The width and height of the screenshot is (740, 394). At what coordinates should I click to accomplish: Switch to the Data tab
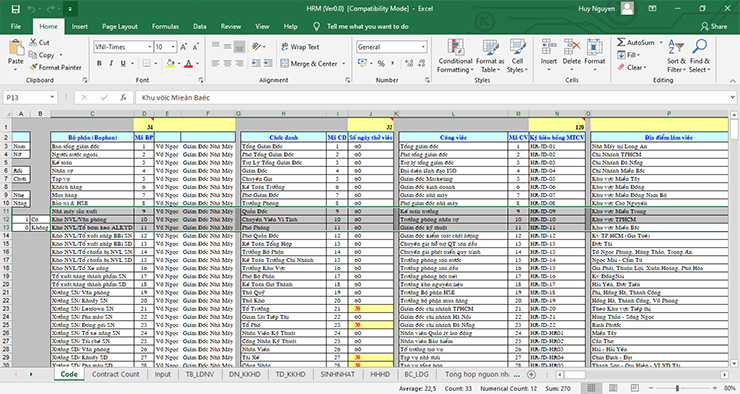coord(200,26)
